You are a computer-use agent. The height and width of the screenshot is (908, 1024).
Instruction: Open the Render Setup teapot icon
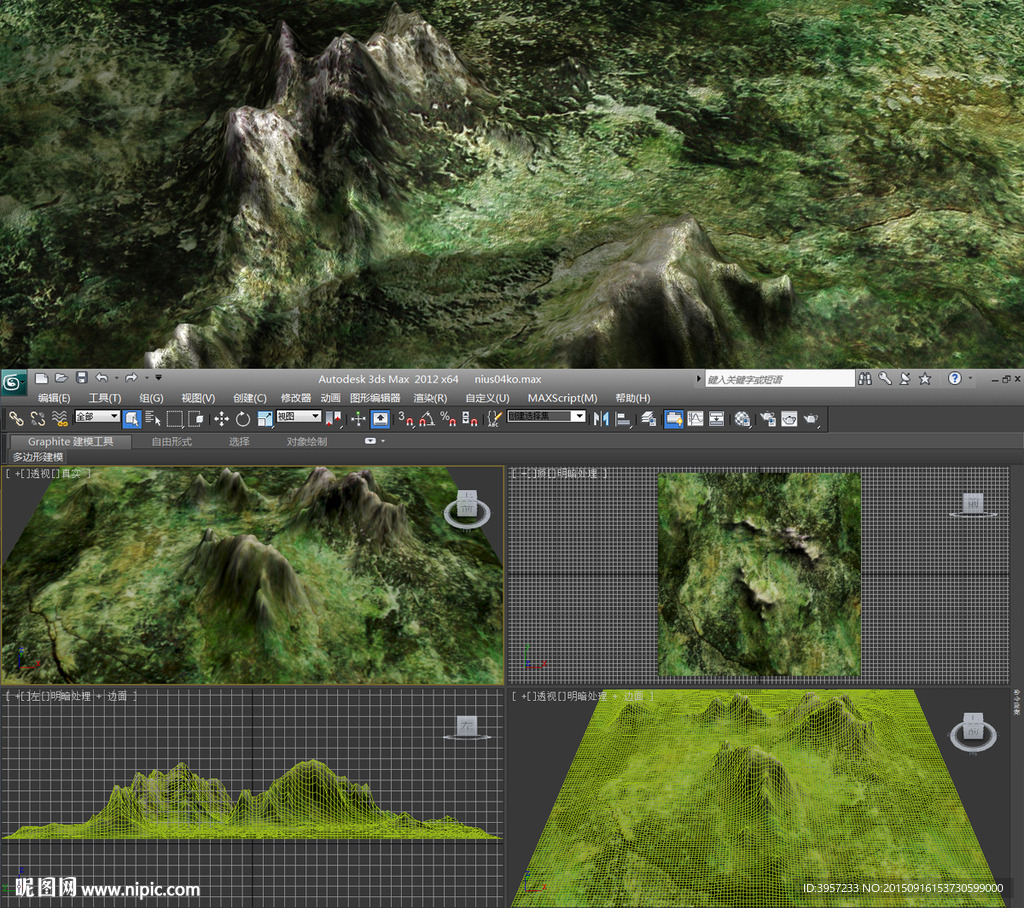pos(768,418)
